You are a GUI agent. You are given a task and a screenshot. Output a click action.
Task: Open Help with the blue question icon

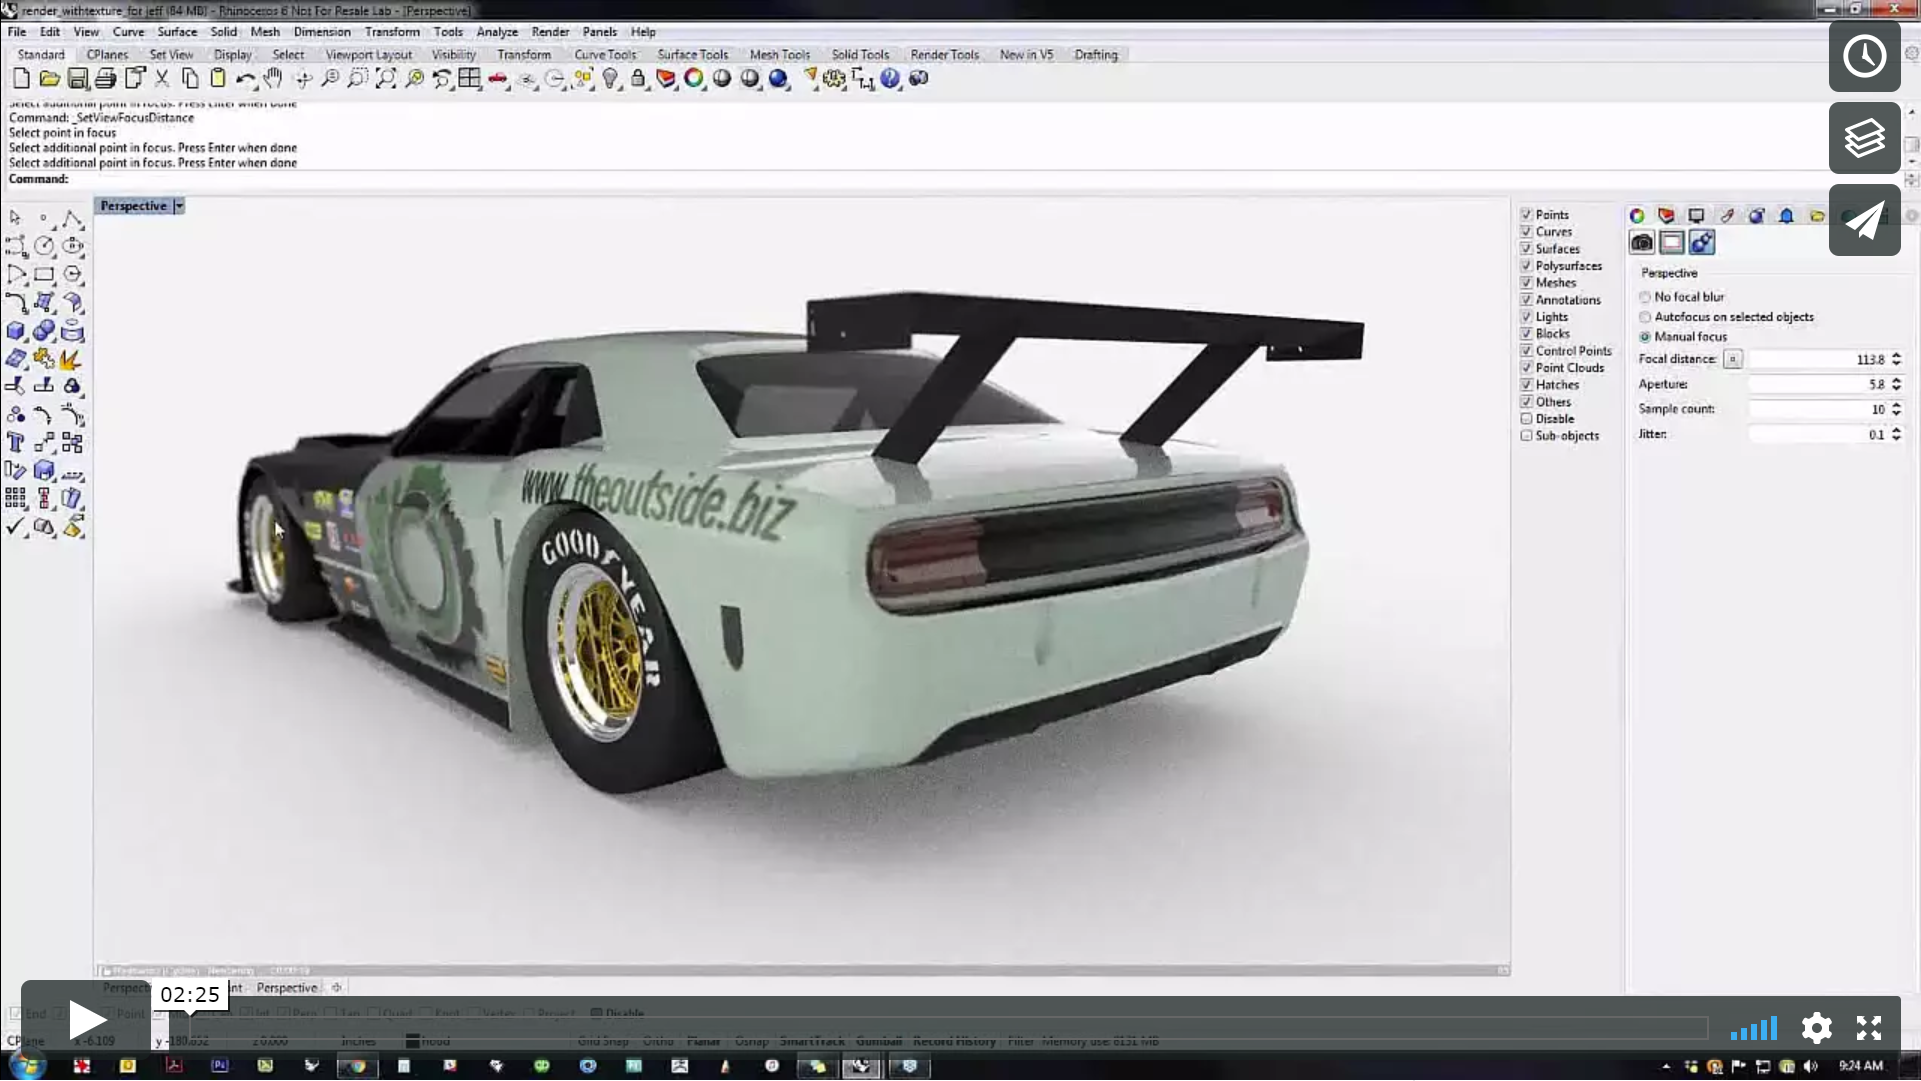[890, 78]
